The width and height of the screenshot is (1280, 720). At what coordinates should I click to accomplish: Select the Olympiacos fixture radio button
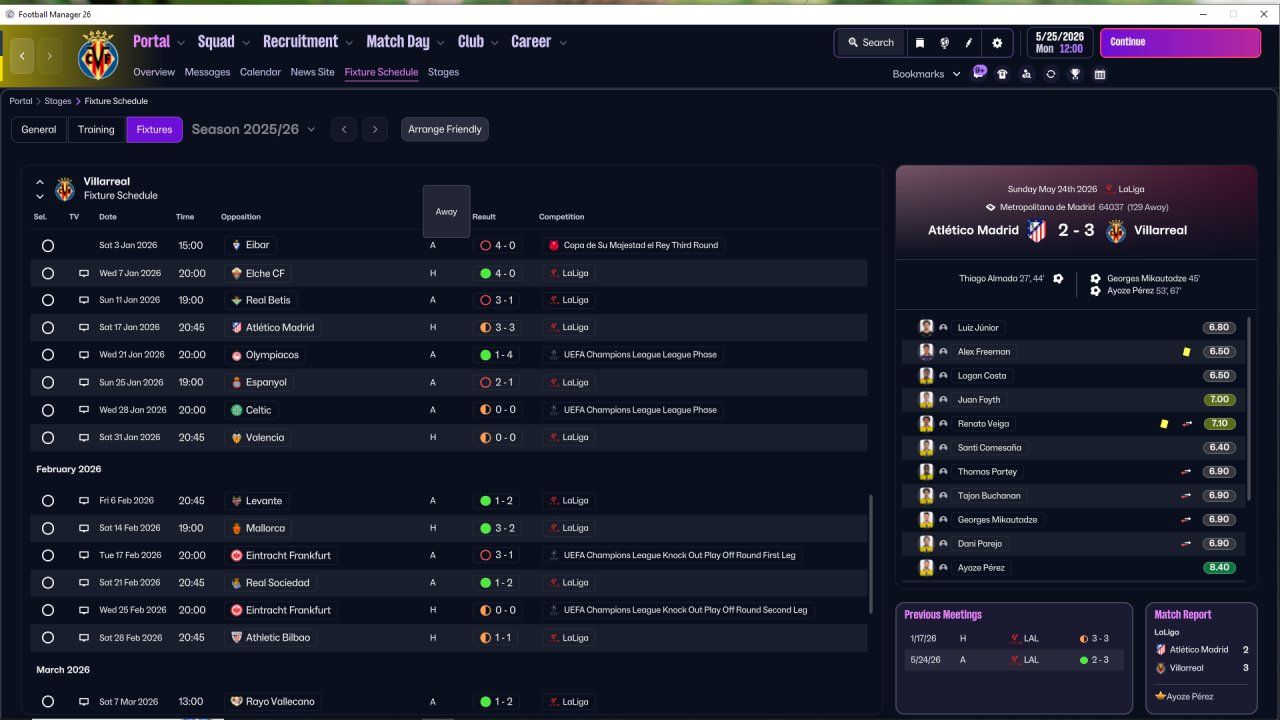coord(48,355)
